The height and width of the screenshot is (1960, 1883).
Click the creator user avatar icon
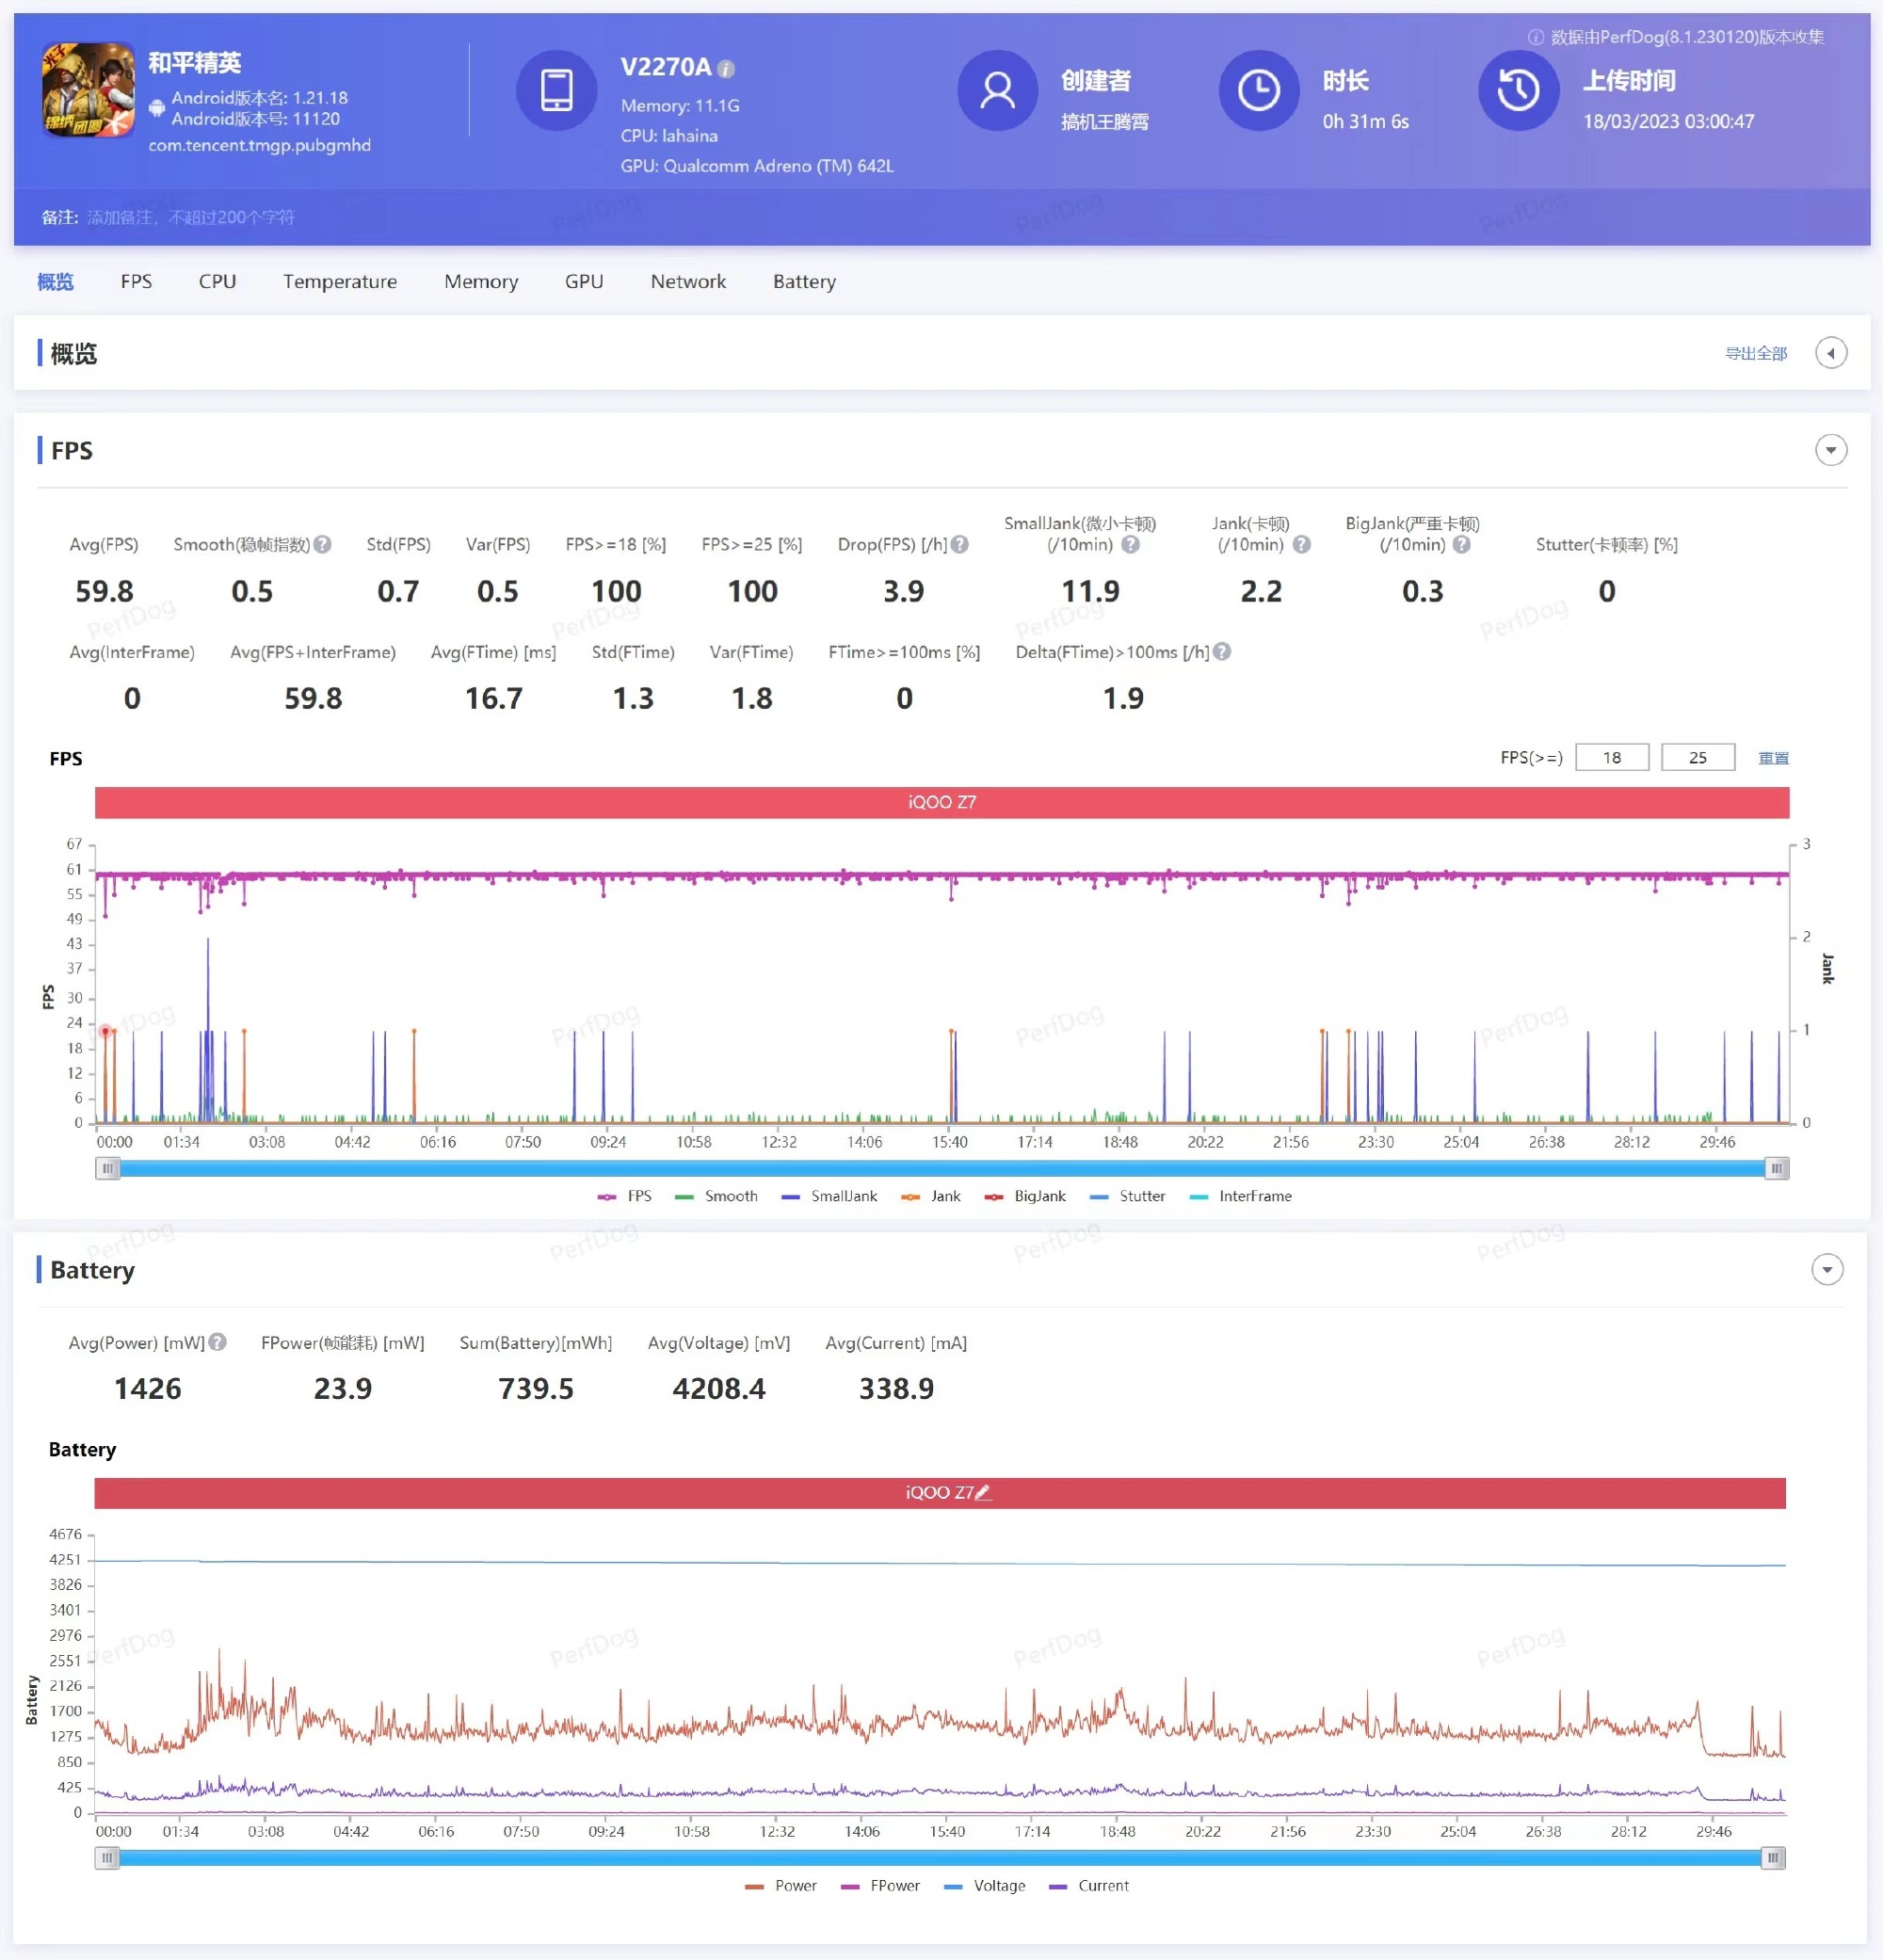pos(997,90)
